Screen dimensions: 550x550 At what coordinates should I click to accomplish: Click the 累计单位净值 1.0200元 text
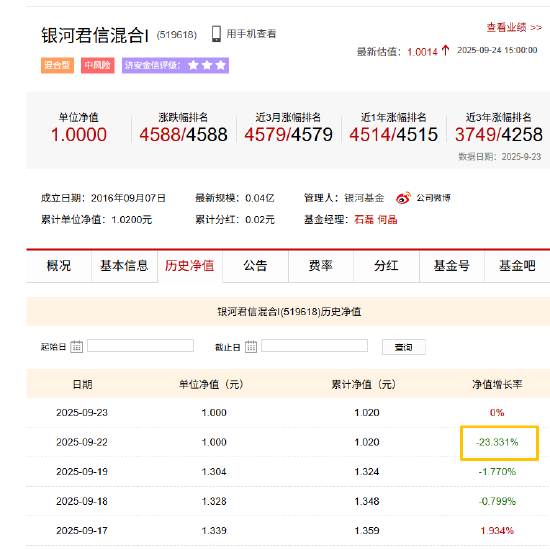(x=96, y=220)
